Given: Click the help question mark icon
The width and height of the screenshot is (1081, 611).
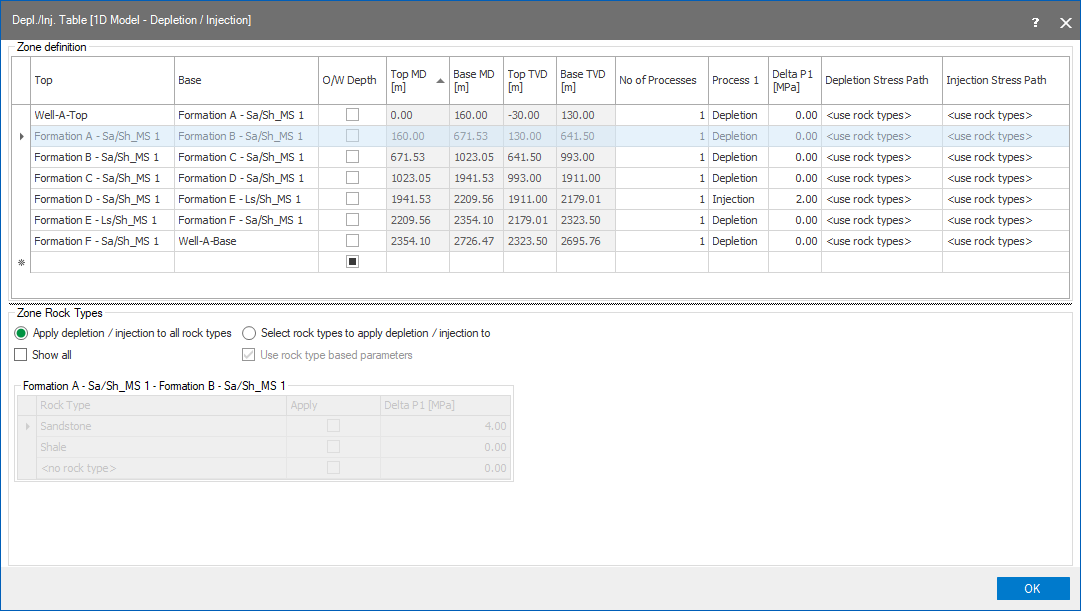Looking at the screenshot, I should (1035, 22).
